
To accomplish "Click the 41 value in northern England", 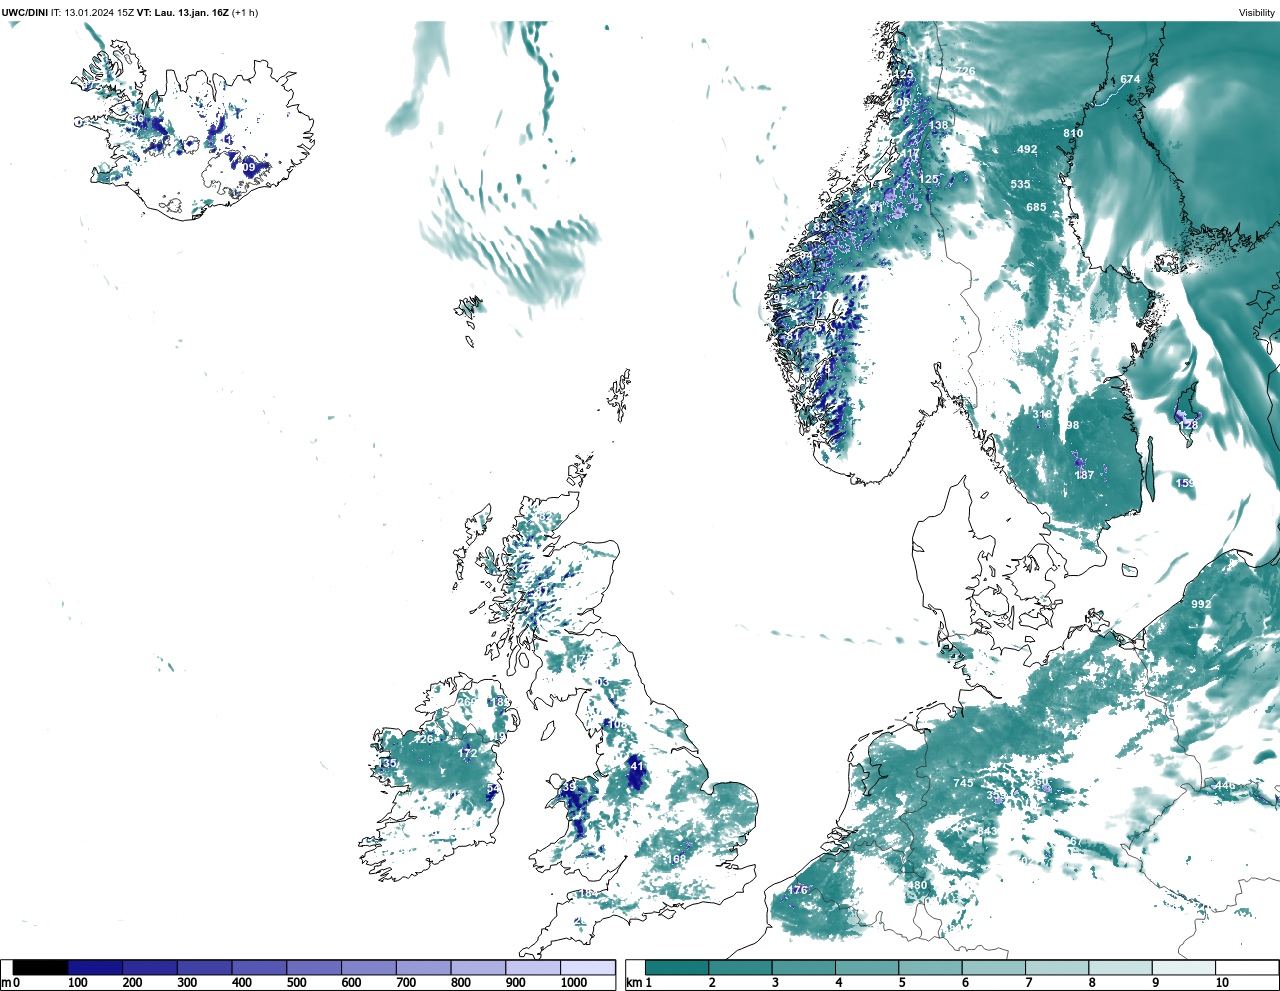I will pos(637,767).
